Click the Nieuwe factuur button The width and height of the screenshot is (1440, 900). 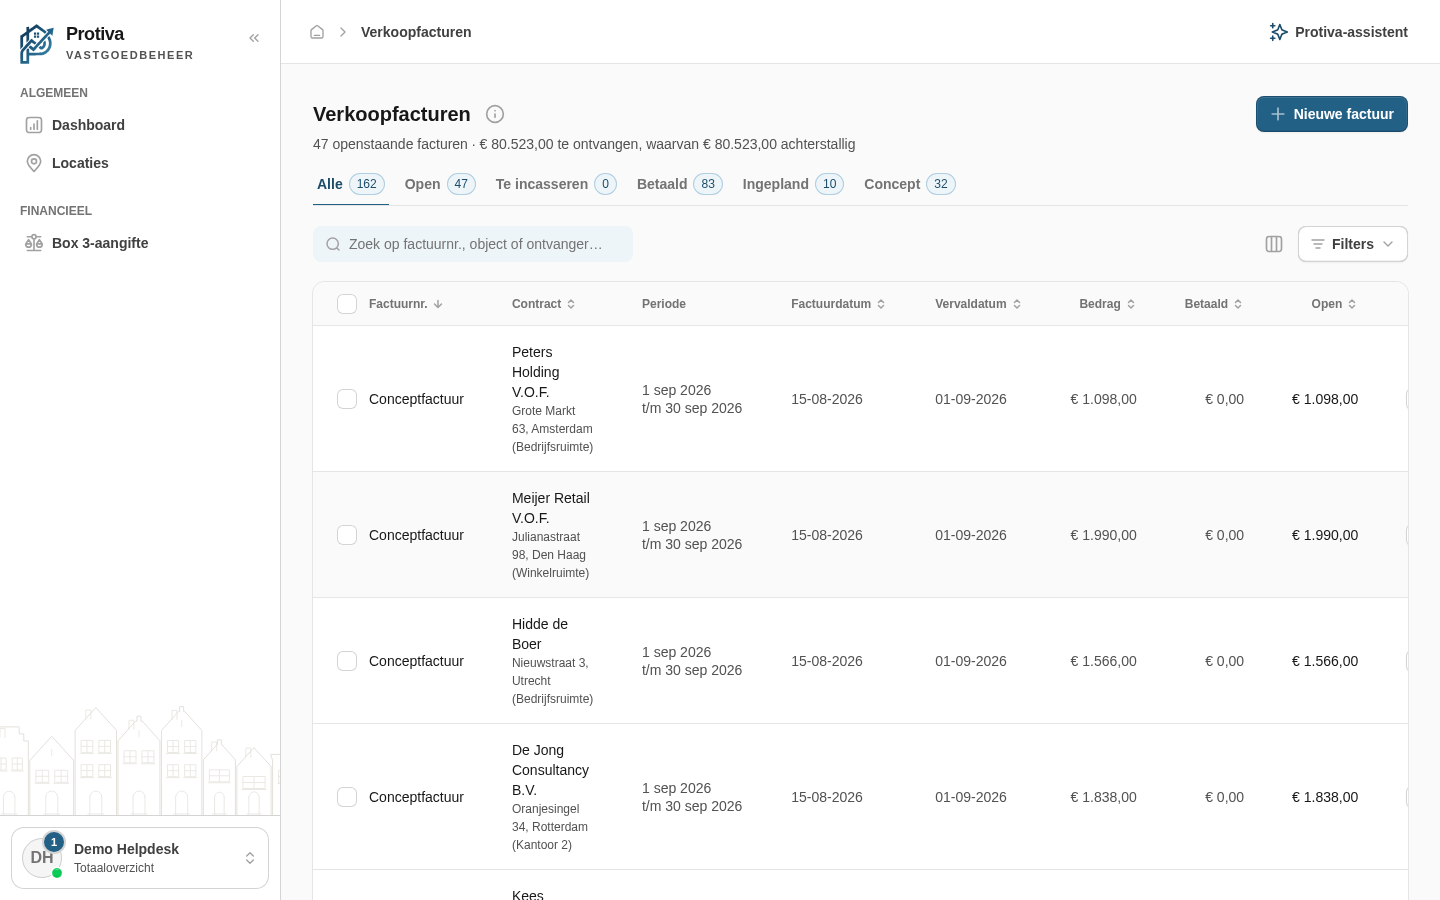coord(1331,114)
